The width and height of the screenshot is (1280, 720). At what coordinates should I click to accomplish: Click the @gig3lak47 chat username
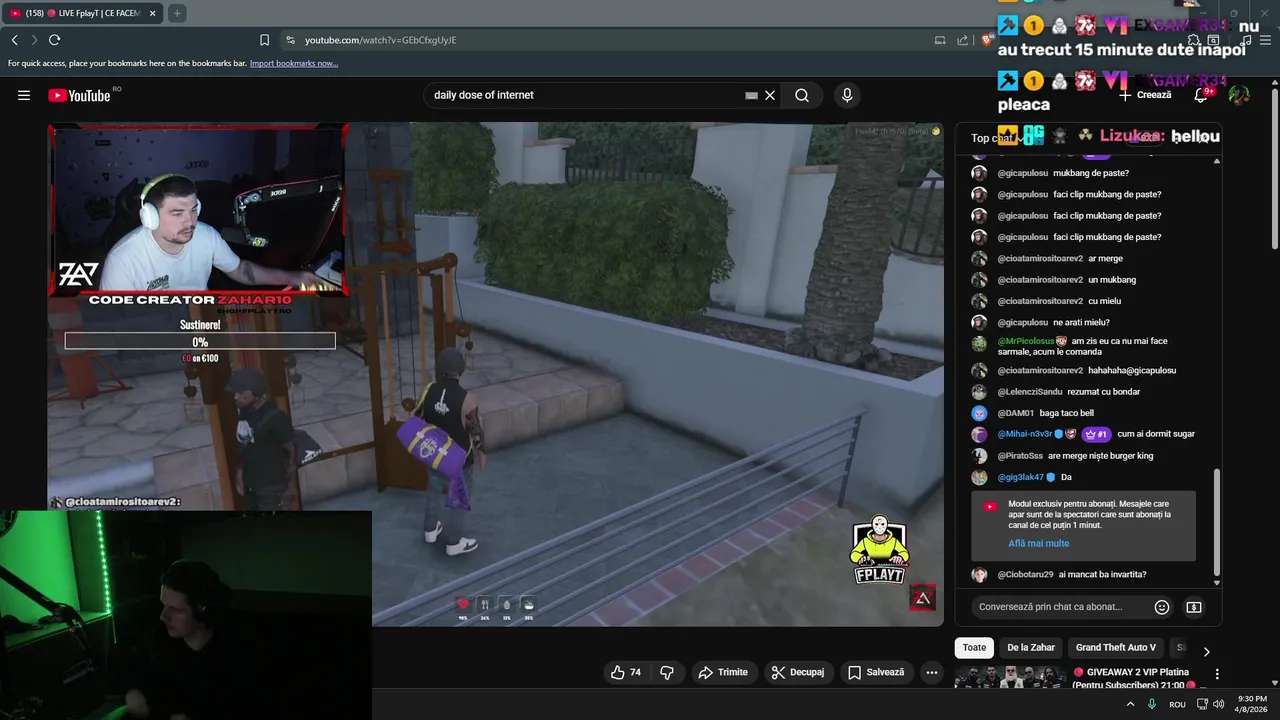click(1020, 478)
